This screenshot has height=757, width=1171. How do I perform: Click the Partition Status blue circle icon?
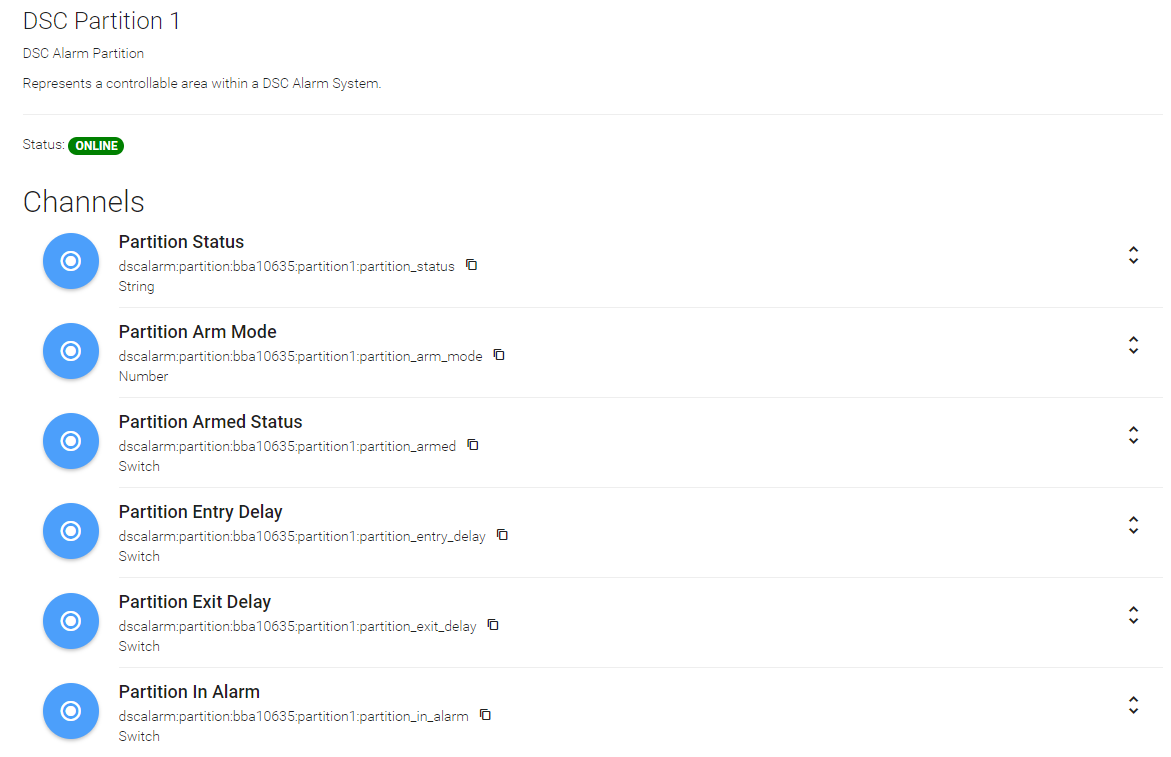click(71, 261)
